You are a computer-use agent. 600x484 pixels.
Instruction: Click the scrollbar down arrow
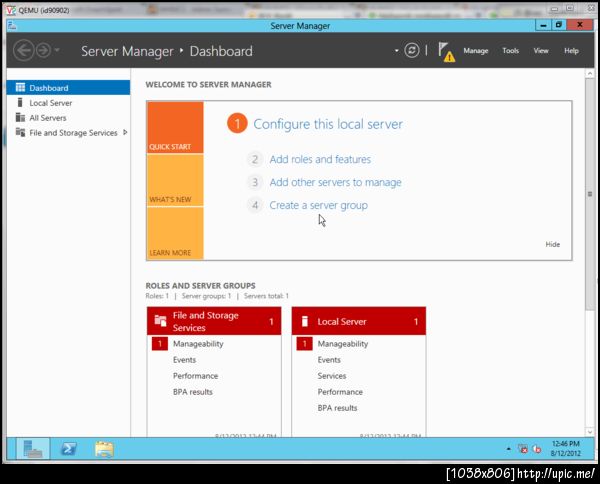click(x=590, y=432)
